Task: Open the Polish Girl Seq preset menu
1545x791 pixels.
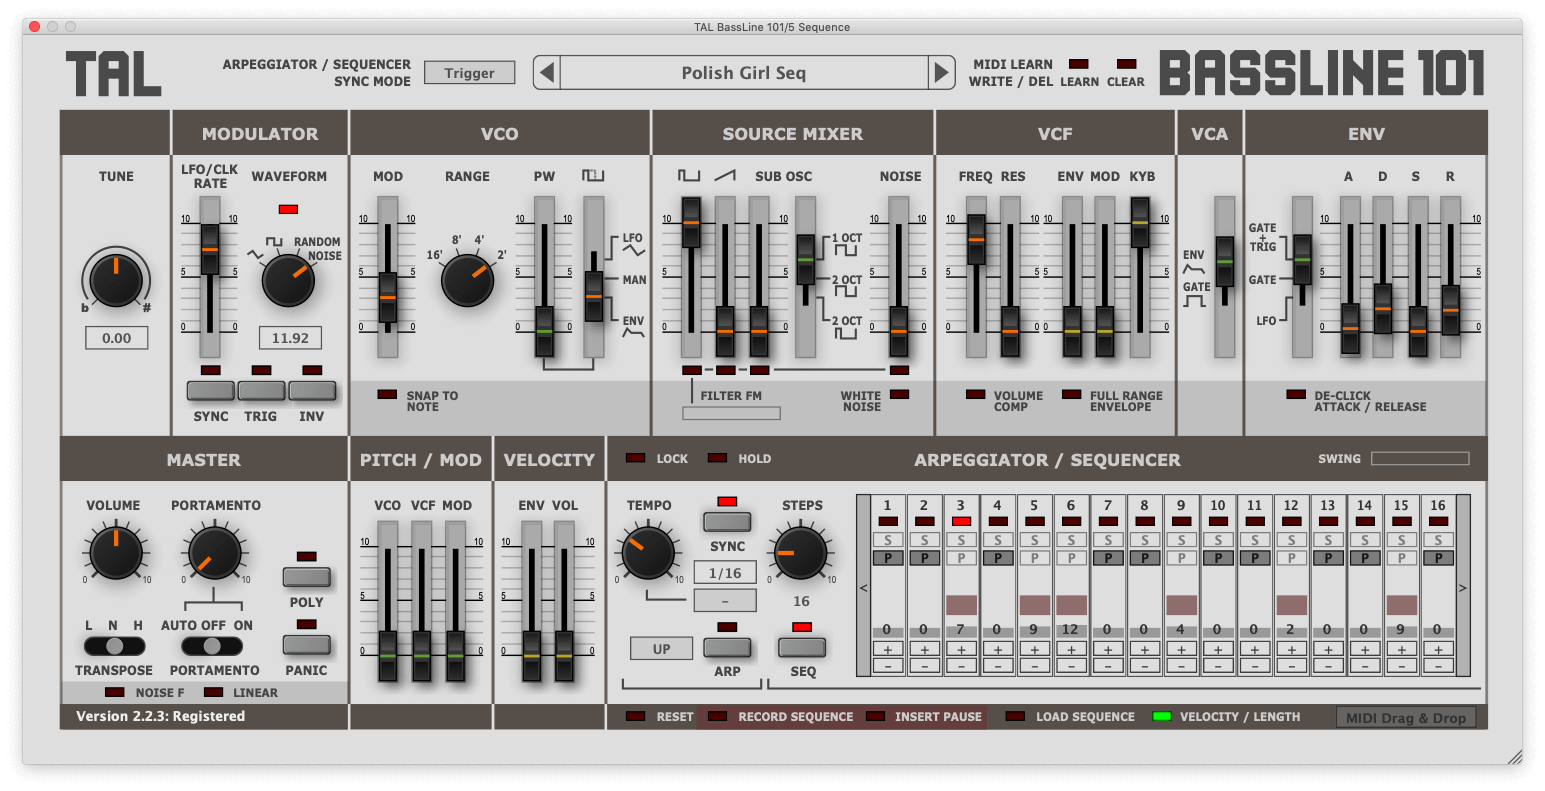Action: pyautogui.click(x=743, y=73)
